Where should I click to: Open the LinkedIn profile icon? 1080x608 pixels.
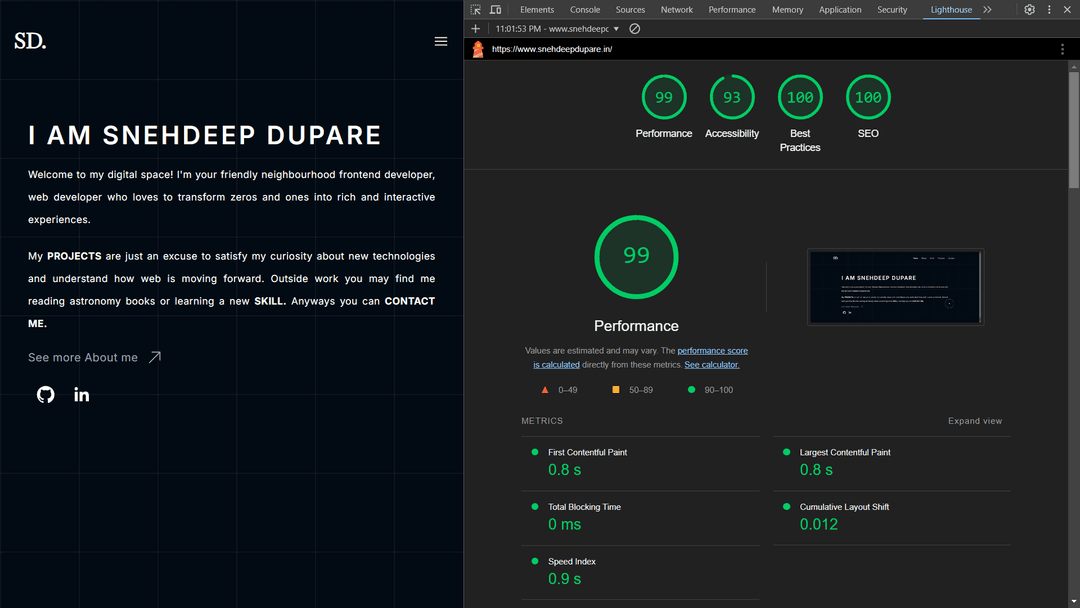tap(81, 395)
